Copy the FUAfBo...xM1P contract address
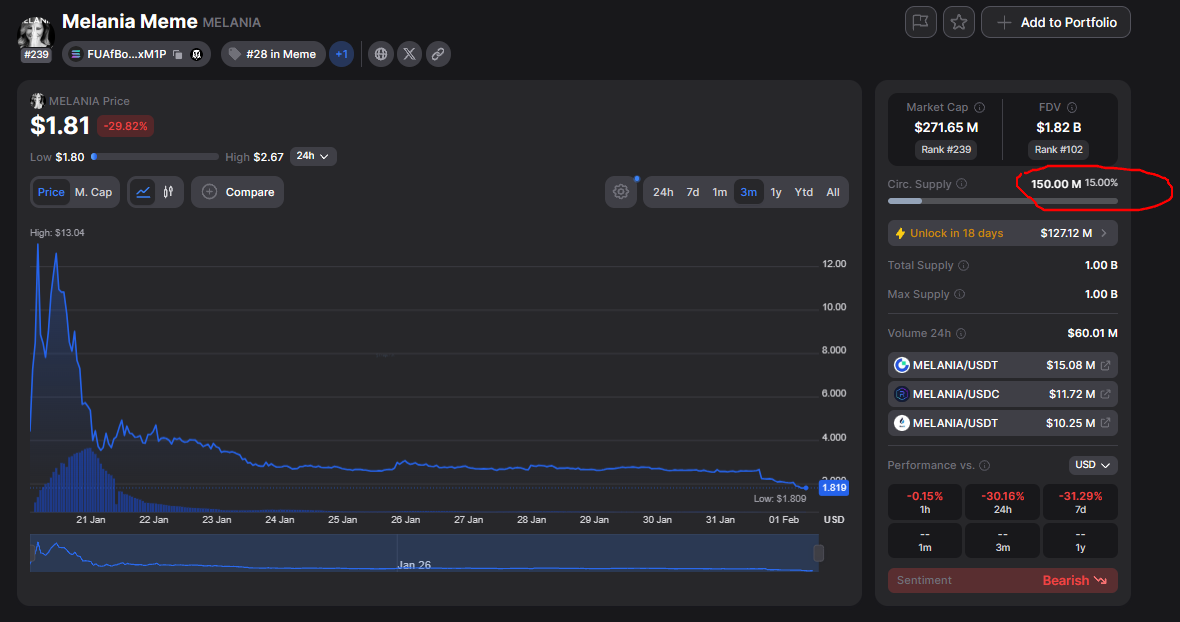 click(x=178, y=54)
